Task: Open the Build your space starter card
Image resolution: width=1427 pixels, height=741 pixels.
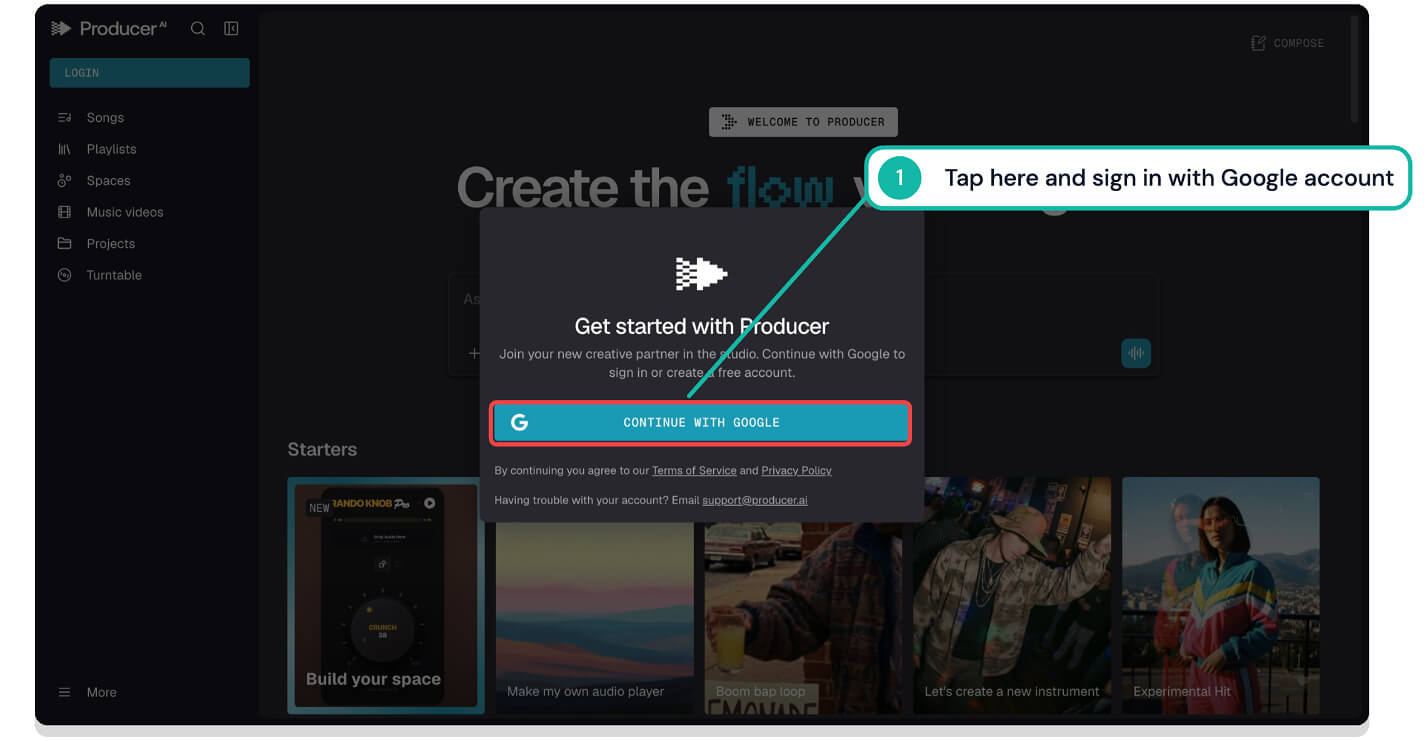Action: (386, 595)
